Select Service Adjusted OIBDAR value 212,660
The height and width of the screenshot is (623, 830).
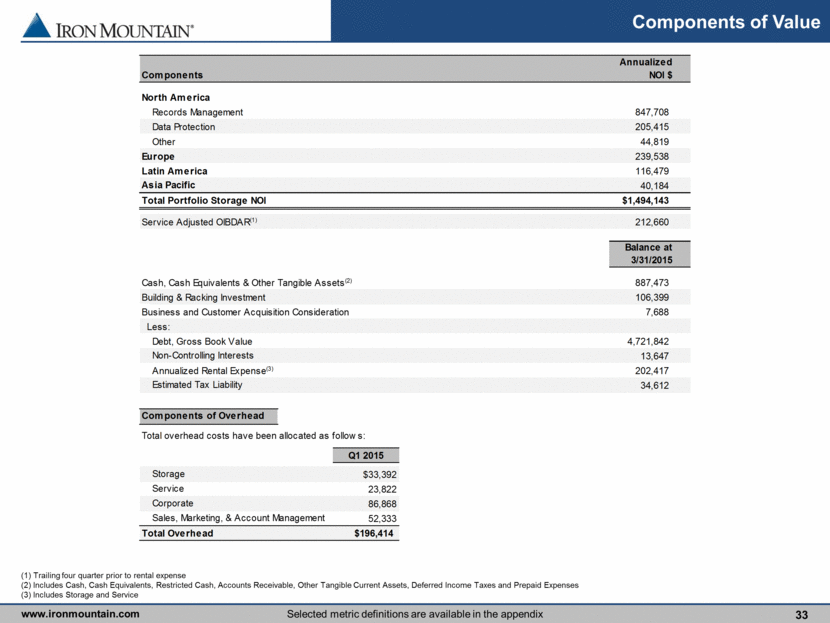[652, 222]
